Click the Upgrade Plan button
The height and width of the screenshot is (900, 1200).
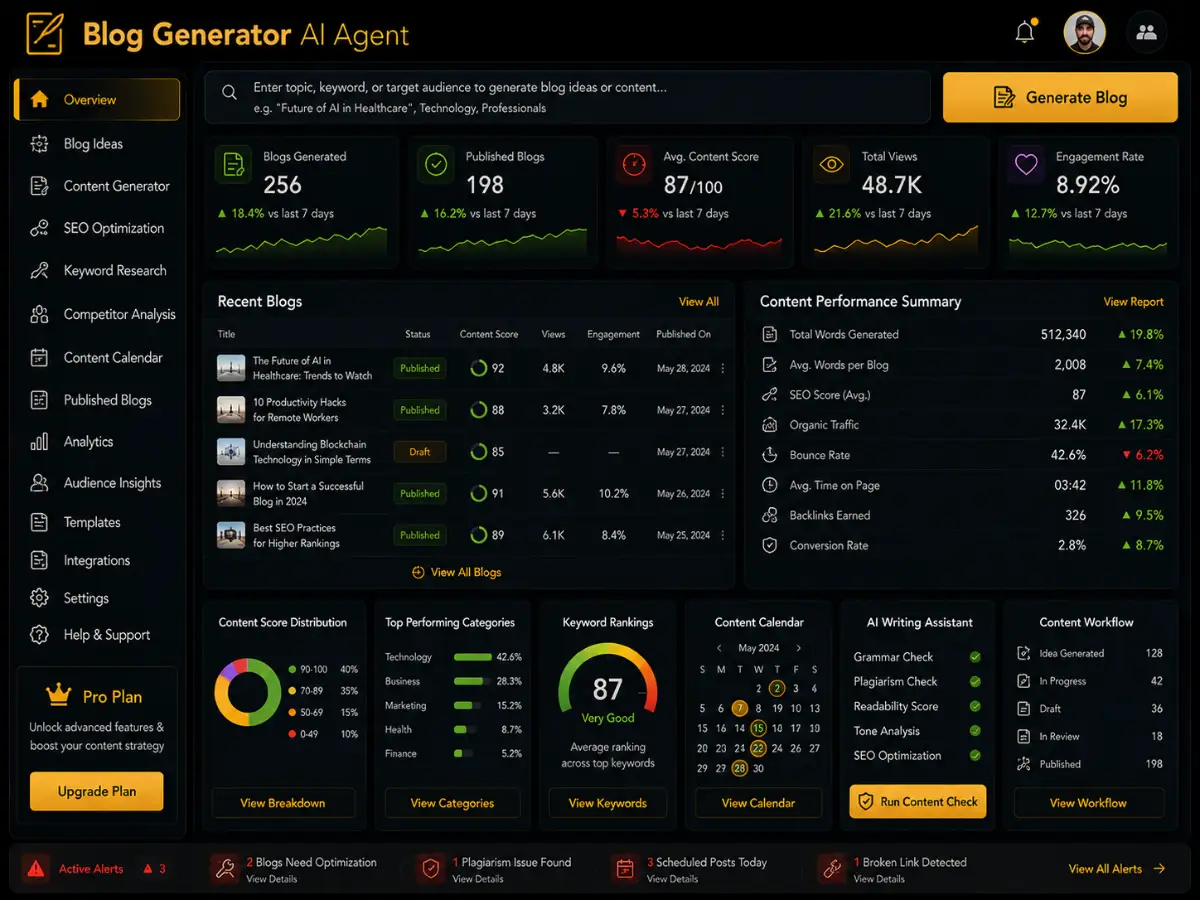97,791
